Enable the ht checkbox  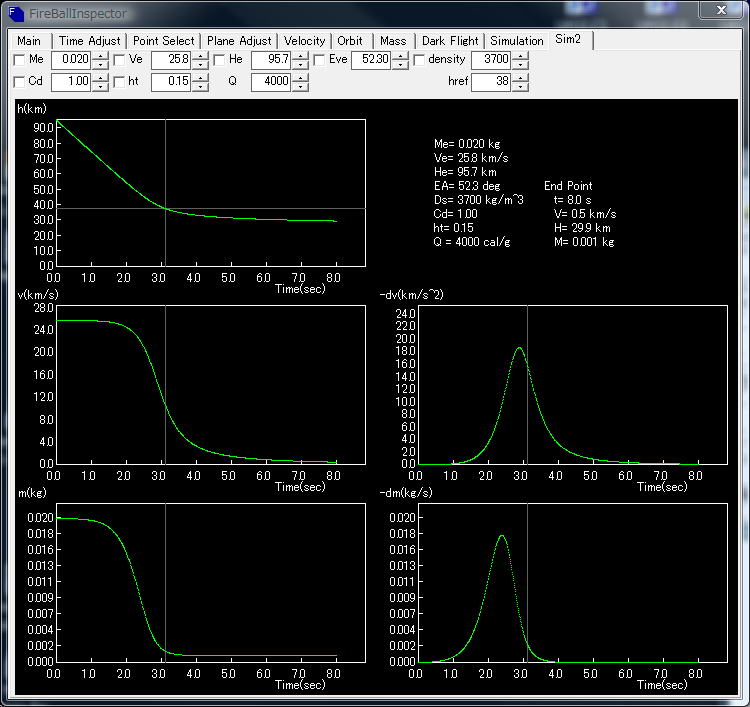point(119,81)
